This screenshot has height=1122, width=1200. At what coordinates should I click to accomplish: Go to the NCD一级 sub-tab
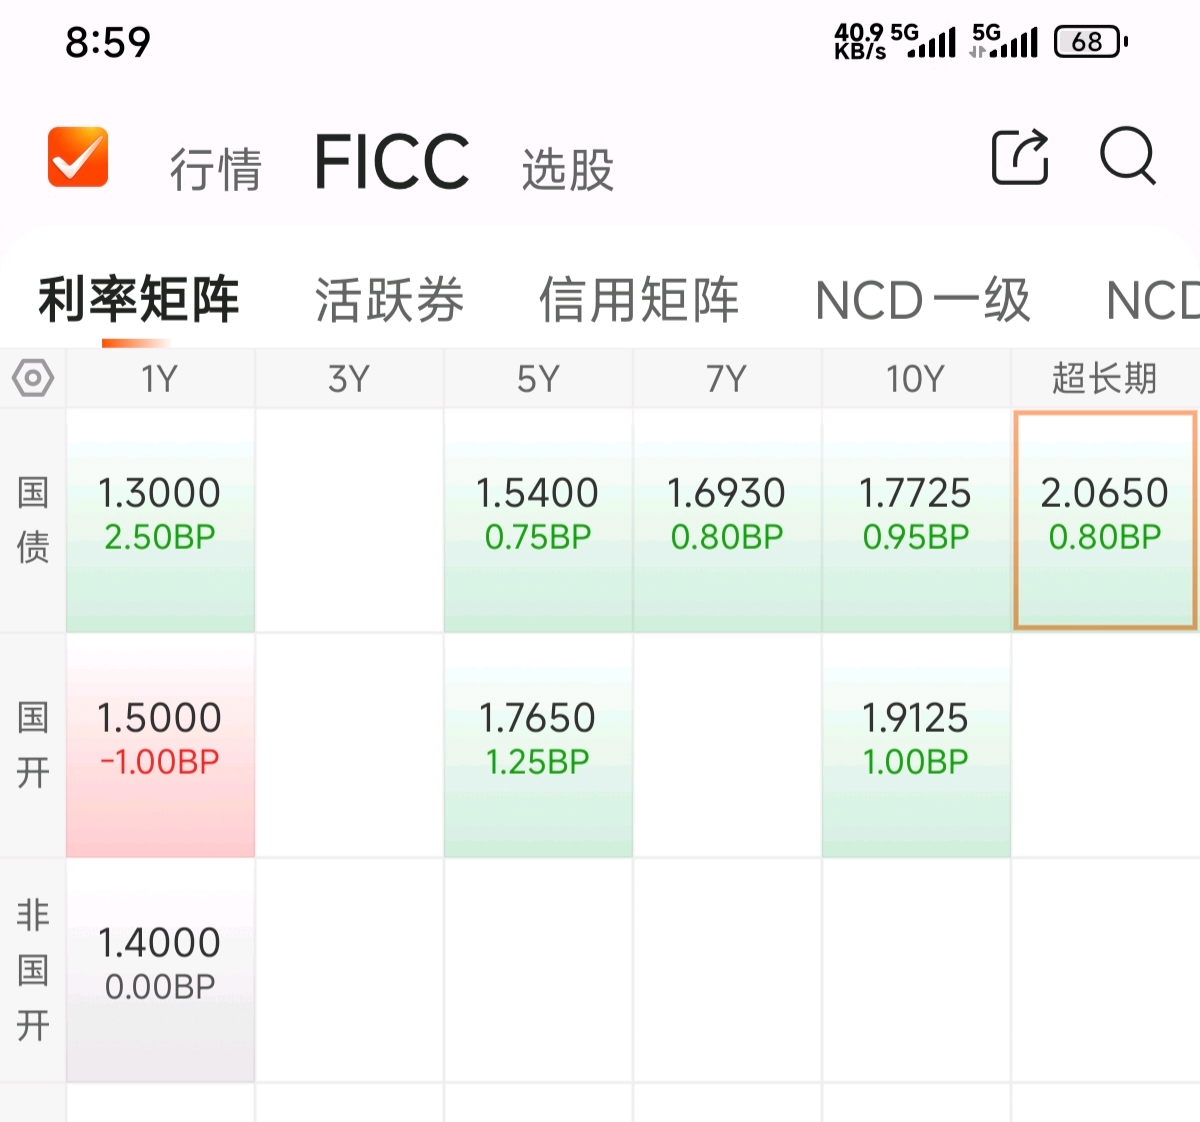point(923,300)
